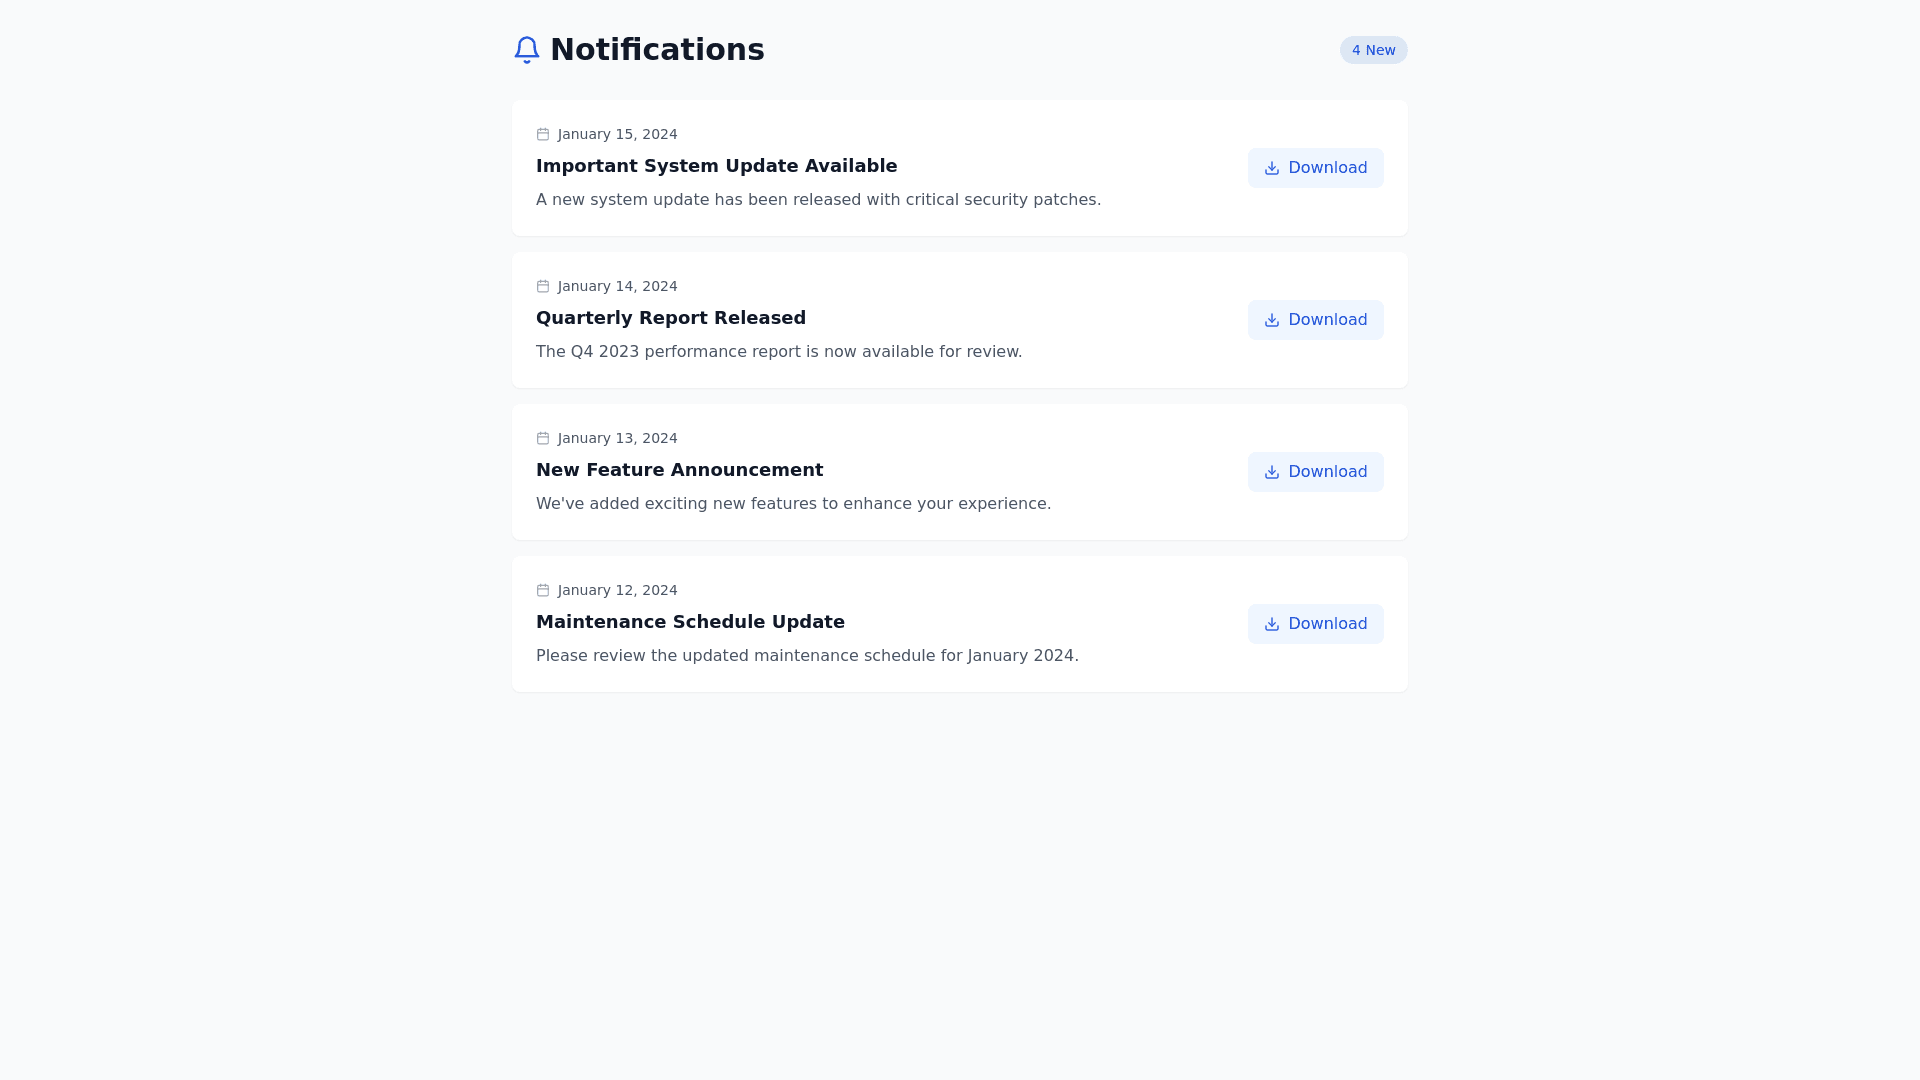Viewport: 1920px width, 1080px height.
Task: Open the Quarterly Report Released title
Action: click(x=670, y=318)
